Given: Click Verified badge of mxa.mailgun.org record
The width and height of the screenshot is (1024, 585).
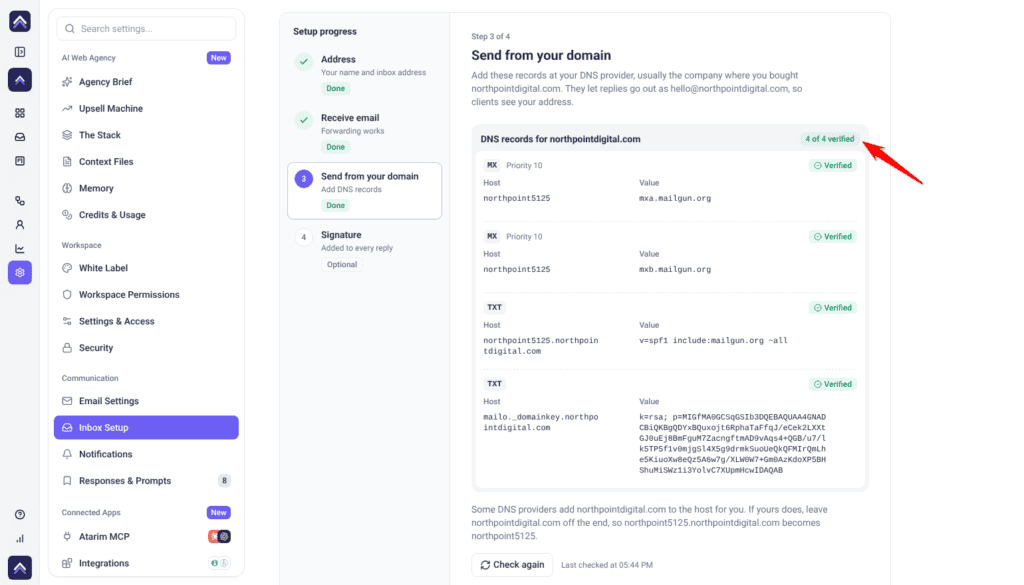Looking at the screenshot, I should (x=833, y=166).
